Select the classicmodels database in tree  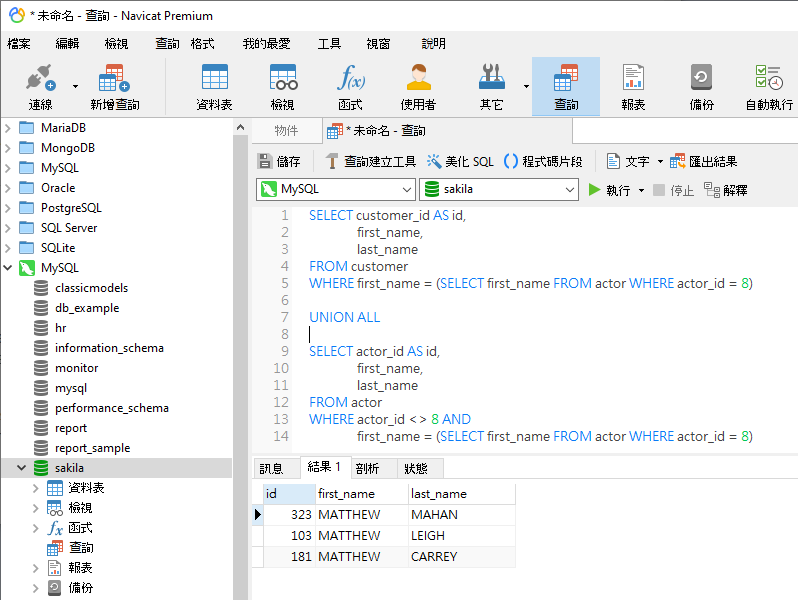tap(91, 288)
